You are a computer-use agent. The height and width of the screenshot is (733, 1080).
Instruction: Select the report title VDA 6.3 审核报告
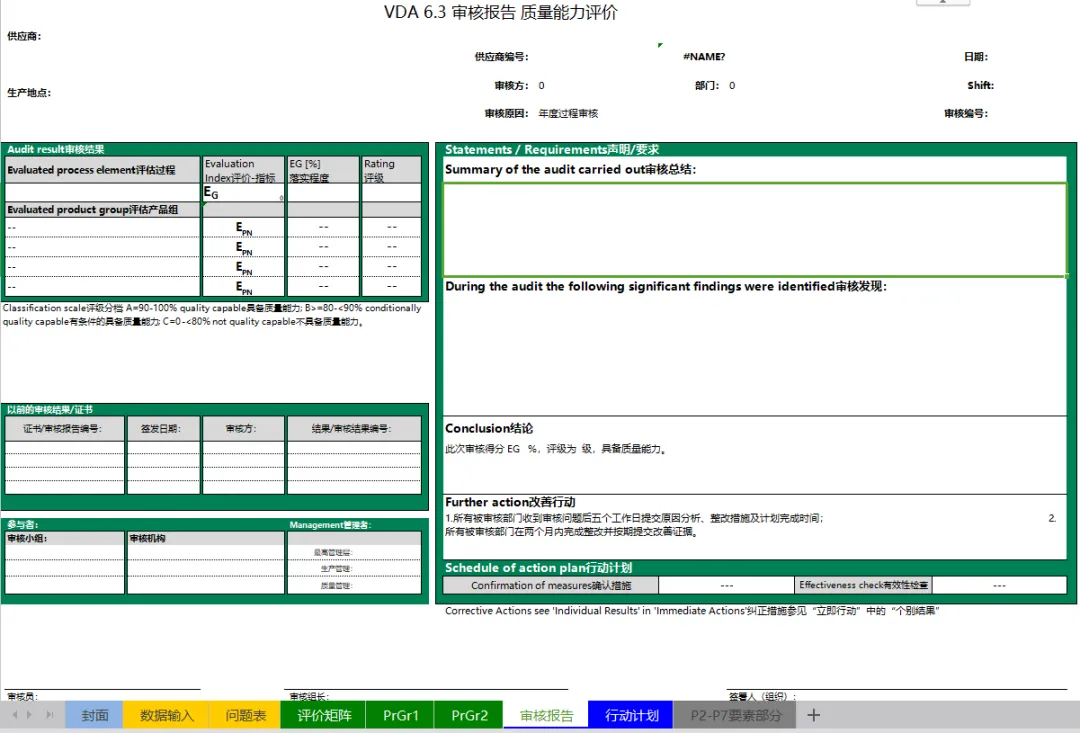coord(501,12)
